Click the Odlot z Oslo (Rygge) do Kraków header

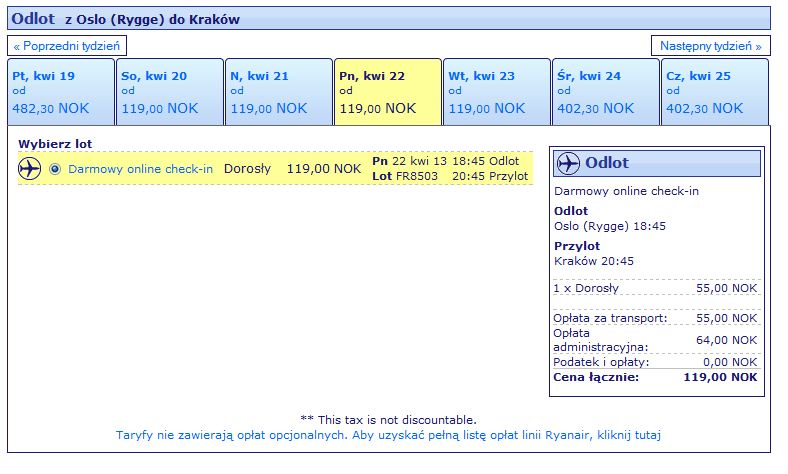point(389,19)
